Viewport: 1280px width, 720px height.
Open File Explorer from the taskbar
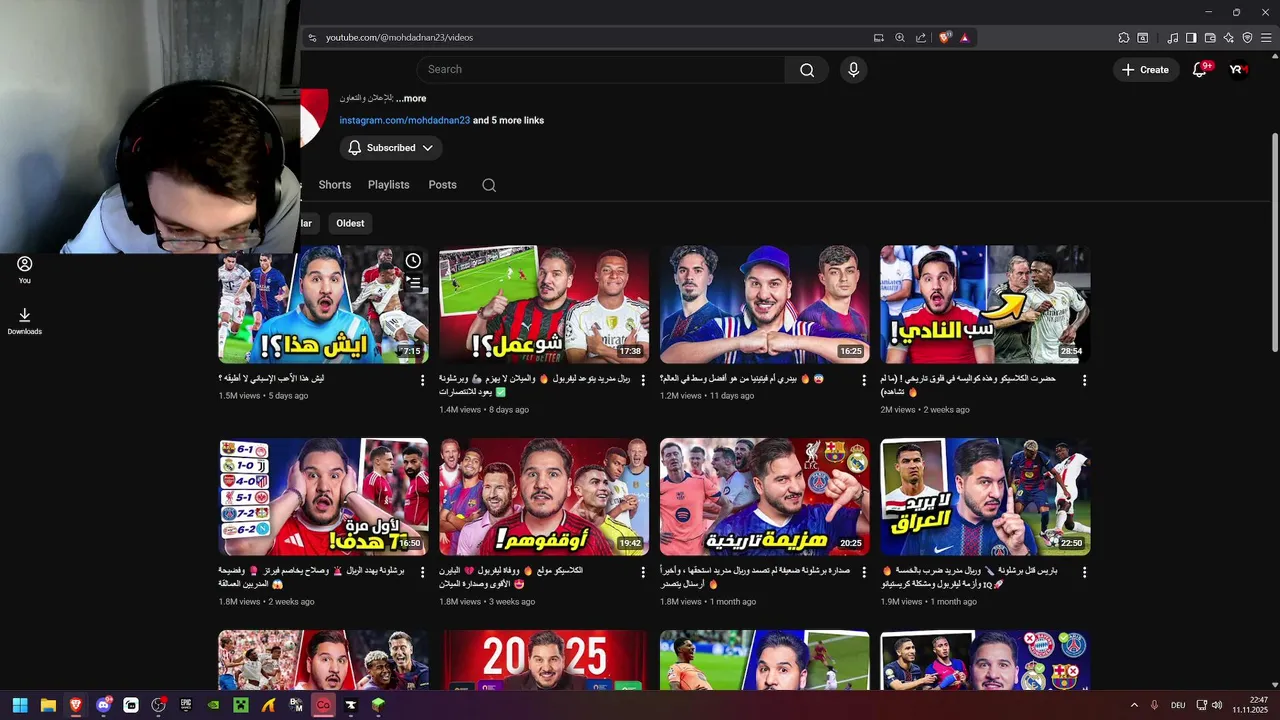48,705
